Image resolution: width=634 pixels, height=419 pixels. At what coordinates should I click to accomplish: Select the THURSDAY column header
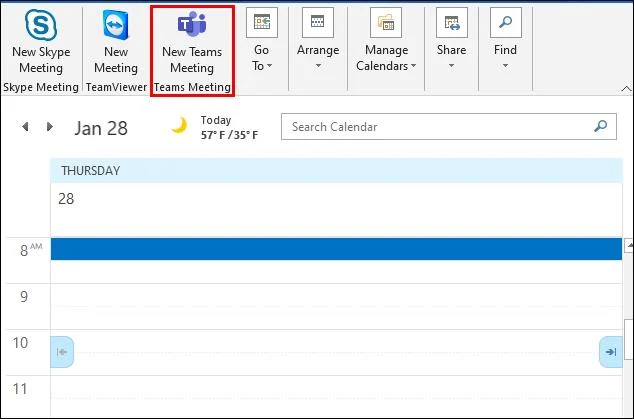(x=336, y=170)
